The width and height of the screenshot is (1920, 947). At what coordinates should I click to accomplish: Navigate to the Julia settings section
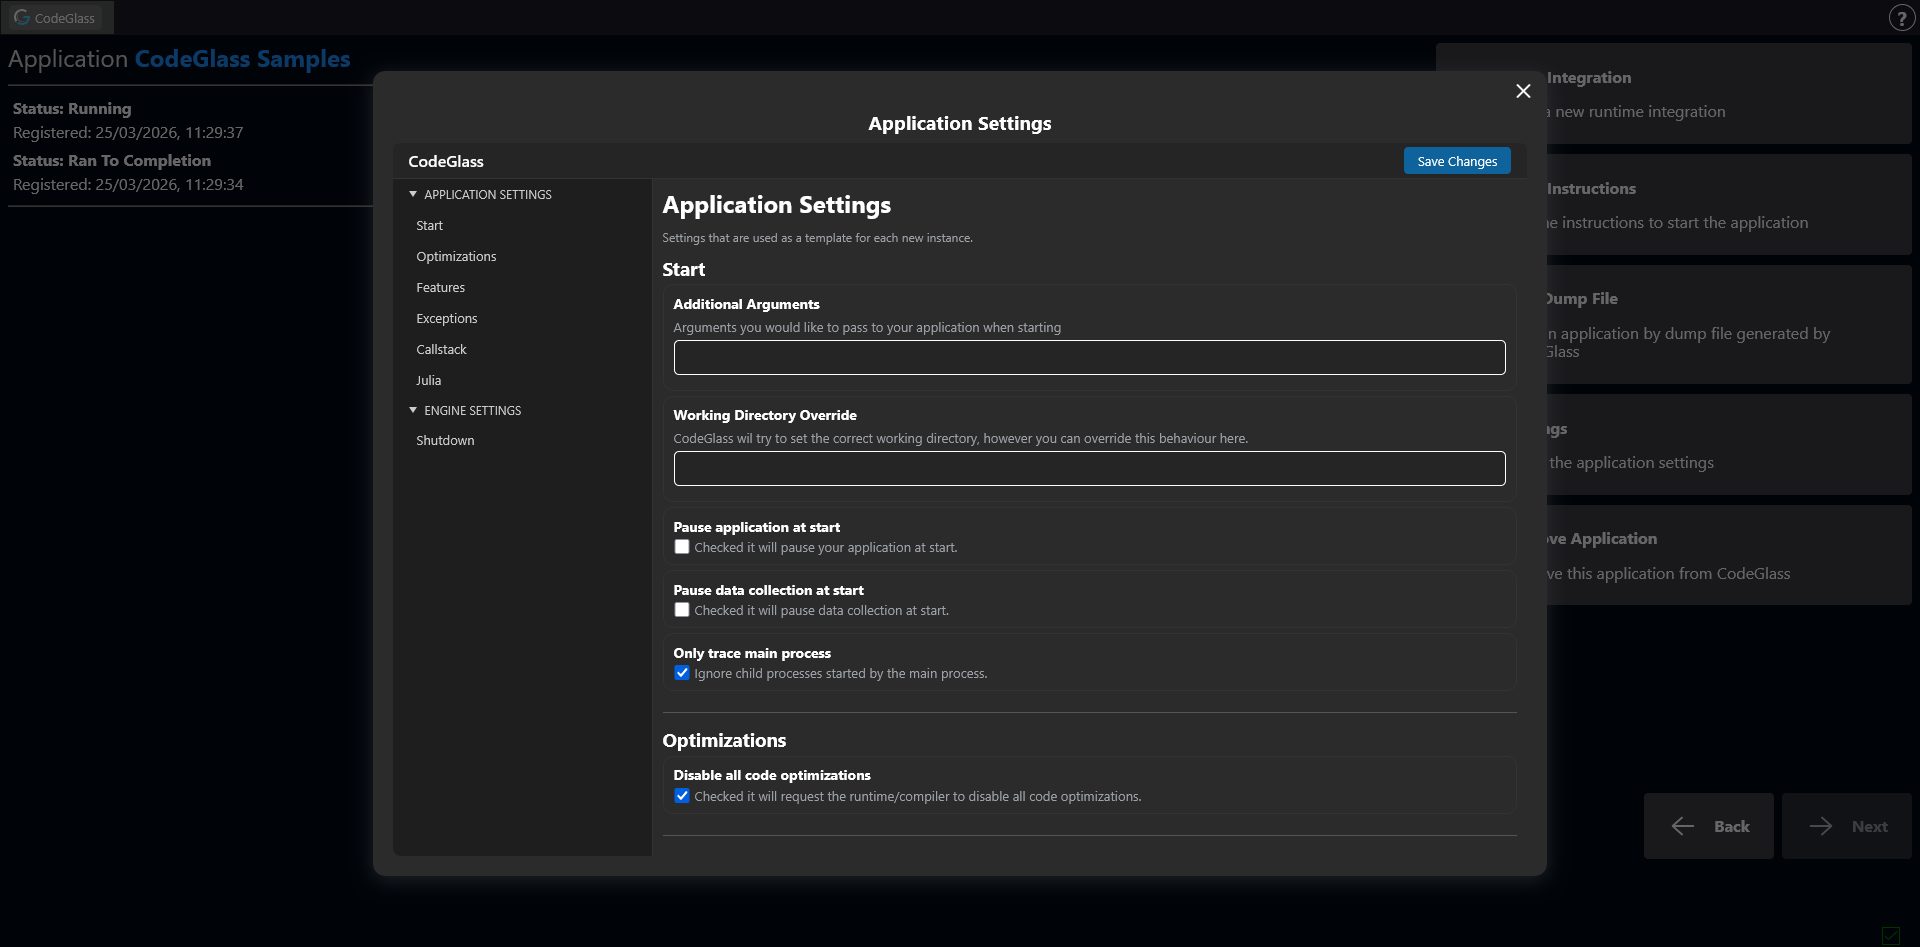tap(428, 380)
